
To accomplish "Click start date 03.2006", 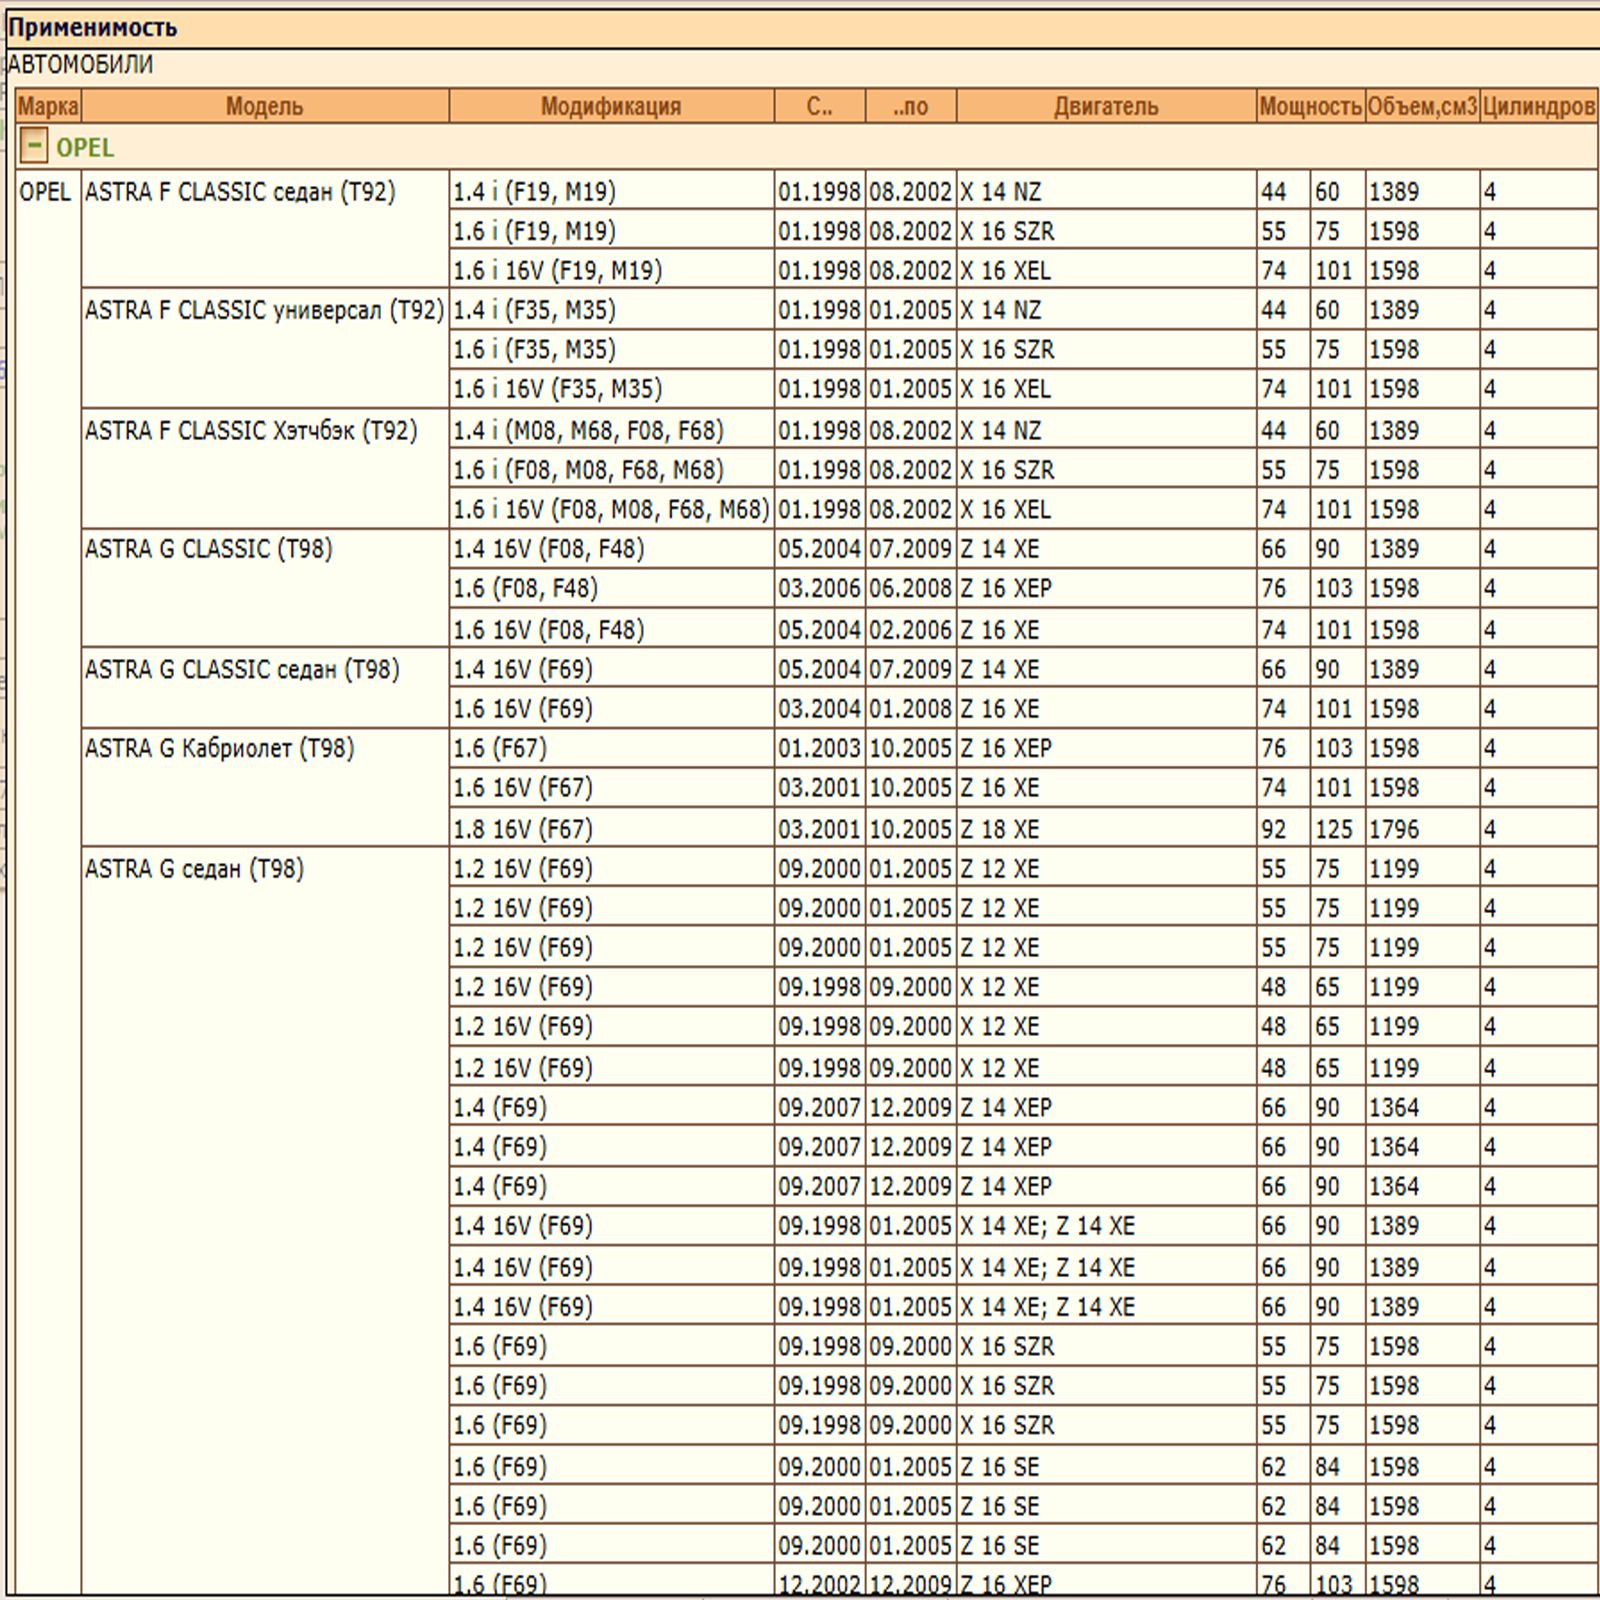I will [x=820, y=588].
